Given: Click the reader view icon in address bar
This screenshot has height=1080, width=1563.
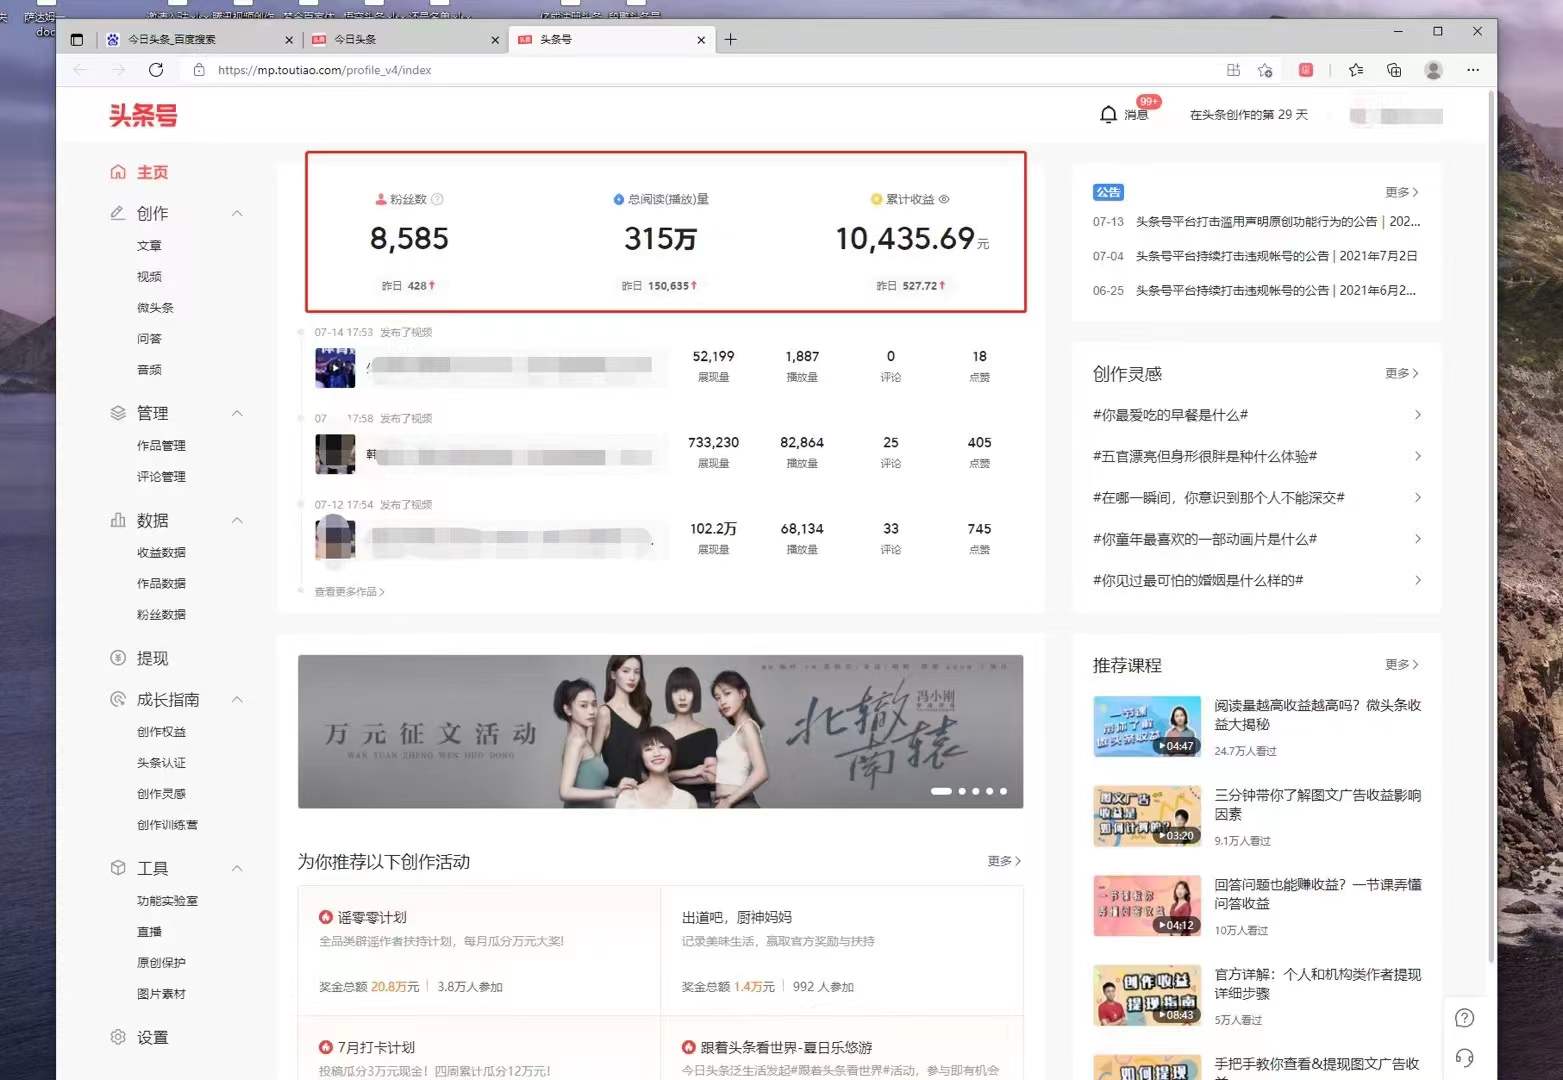Looking at the screenshot, I should (x=1233, y=70).
